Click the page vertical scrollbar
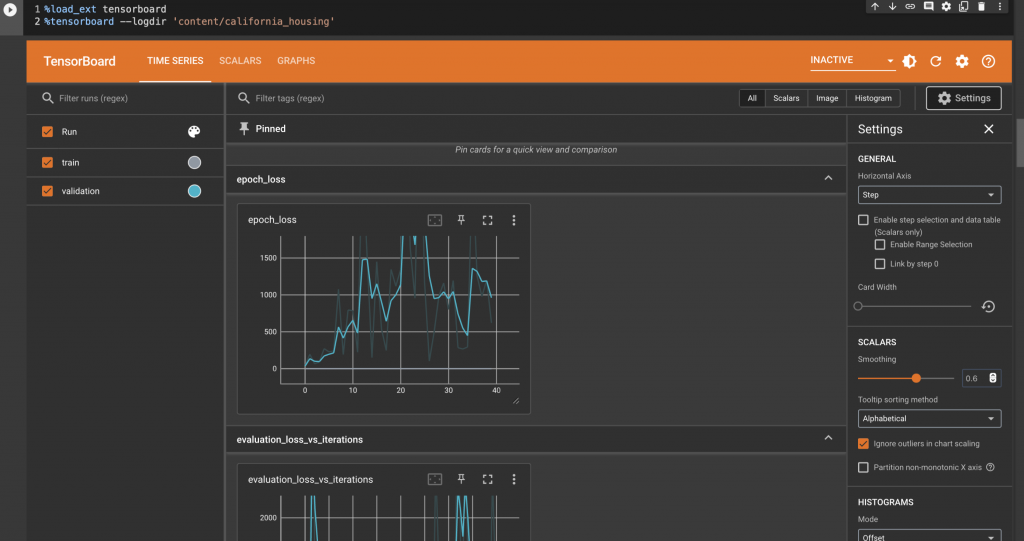 [1019, 142]
